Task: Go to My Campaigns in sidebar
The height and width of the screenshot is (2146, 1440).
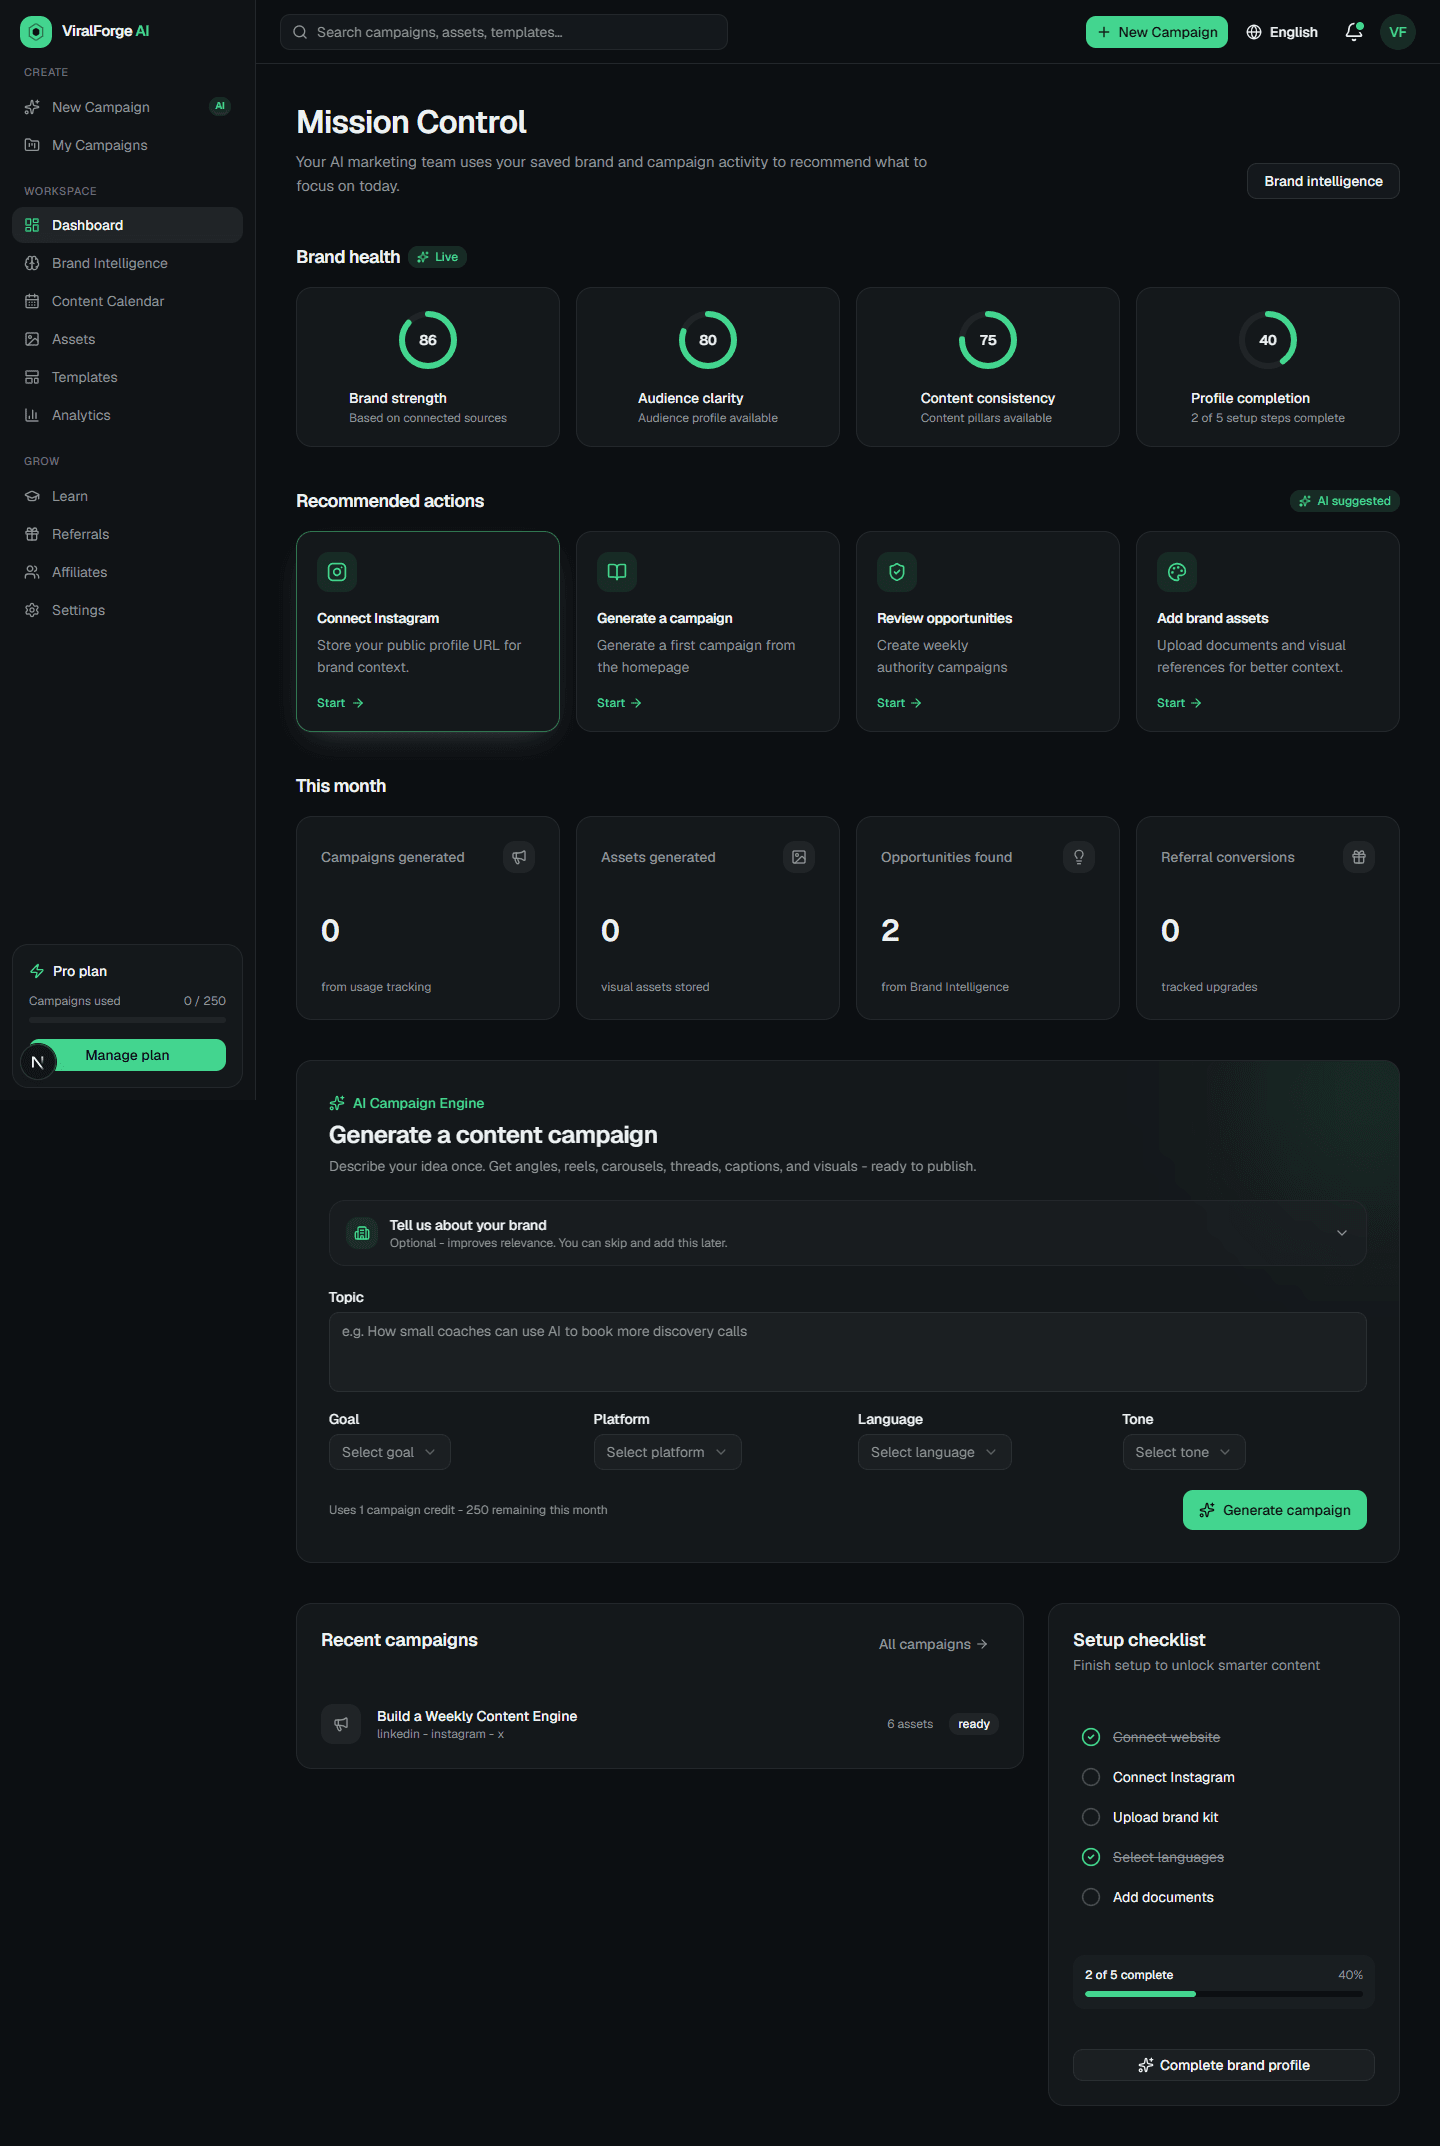Action: pyautogui.click(x=127, y=145)
